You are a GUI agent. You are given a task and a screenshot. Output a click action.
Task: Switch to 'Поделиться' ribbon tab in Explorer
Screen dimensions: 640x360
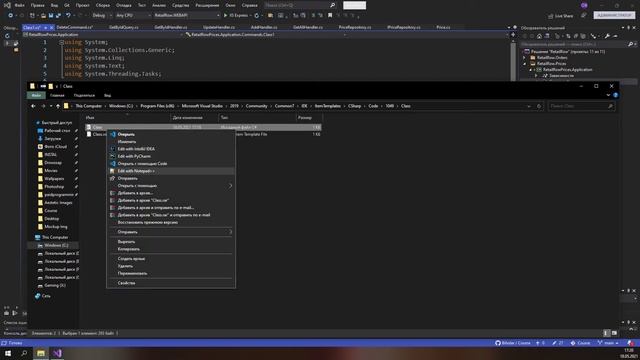84,95
